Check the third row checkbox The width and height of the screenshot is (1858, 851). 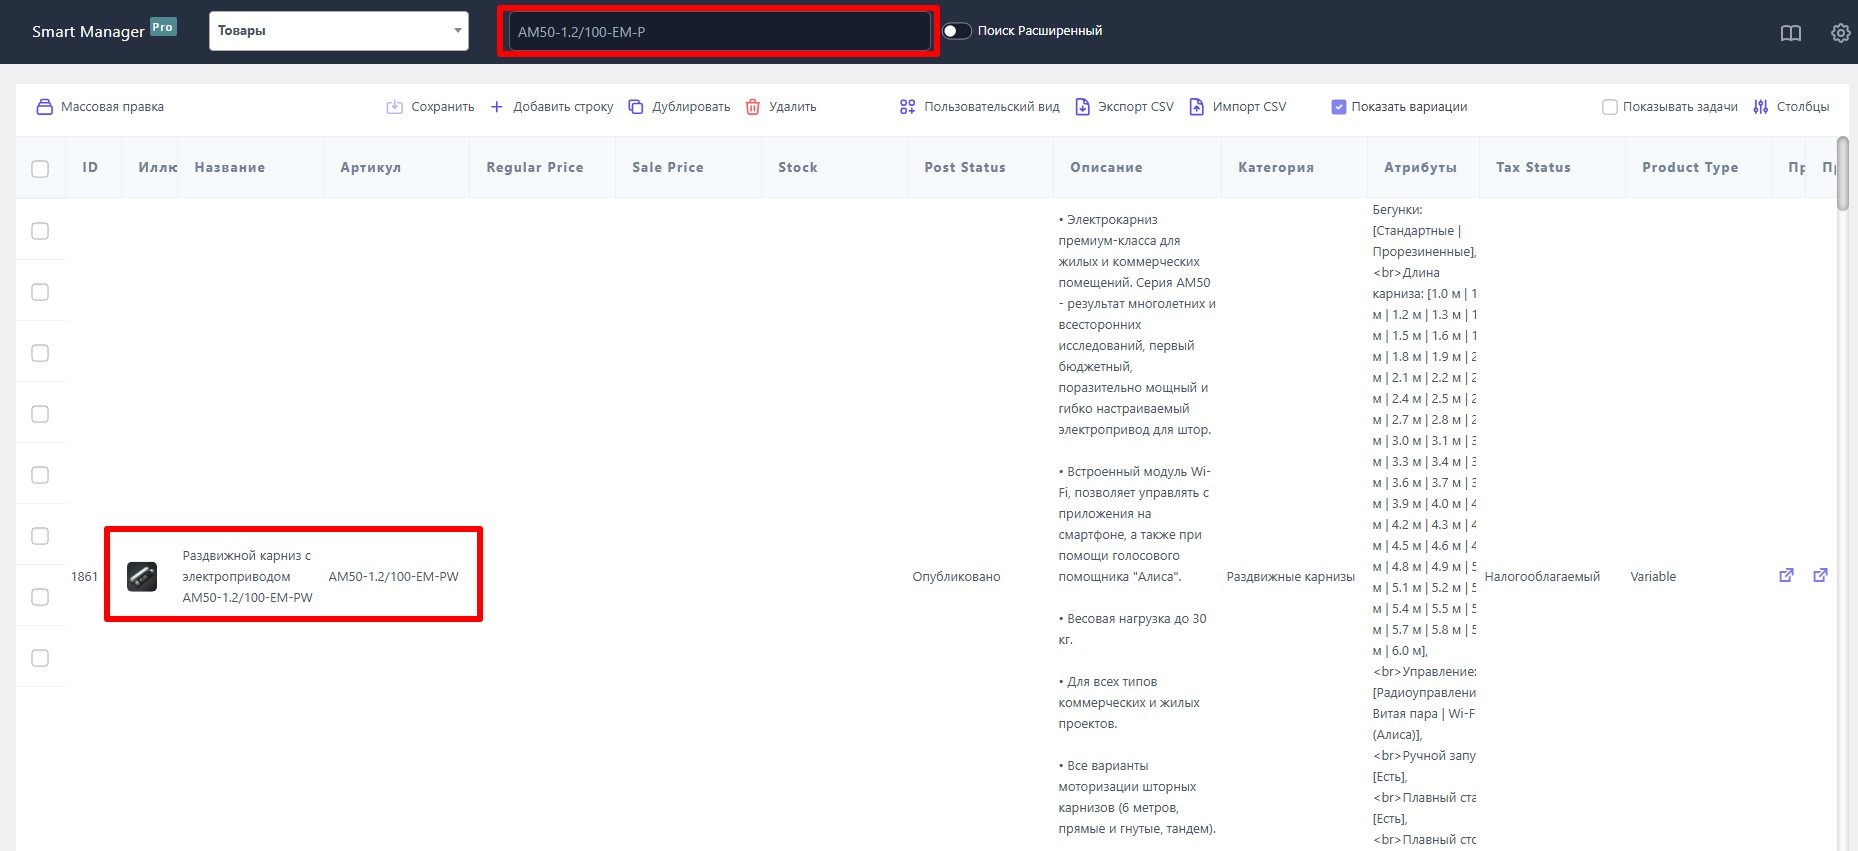(x=40, y=353)
